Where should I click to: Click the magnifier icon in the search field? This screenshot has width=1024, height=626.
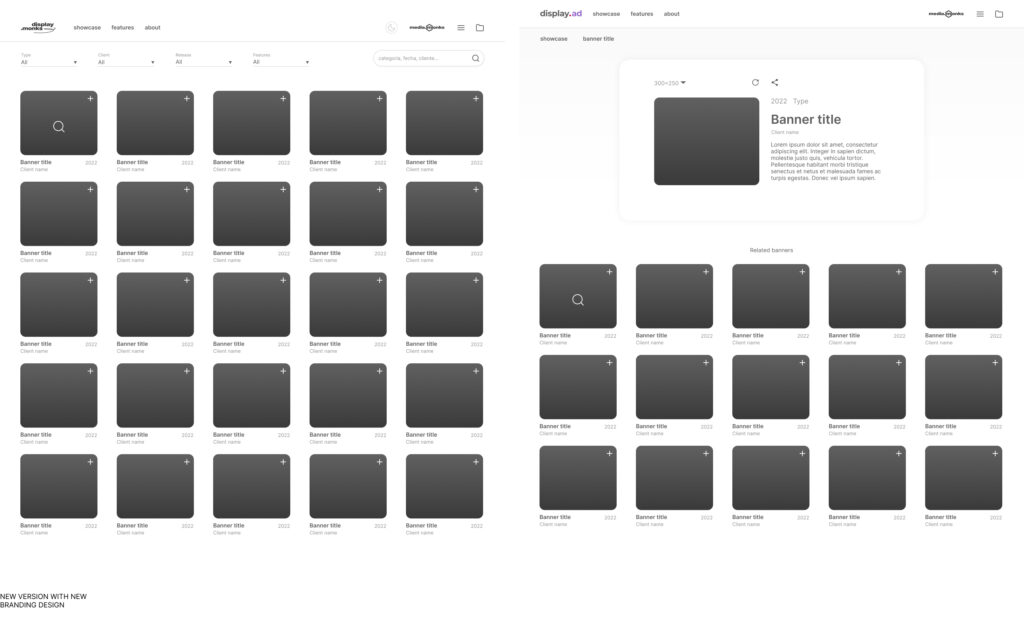point(475,59)
